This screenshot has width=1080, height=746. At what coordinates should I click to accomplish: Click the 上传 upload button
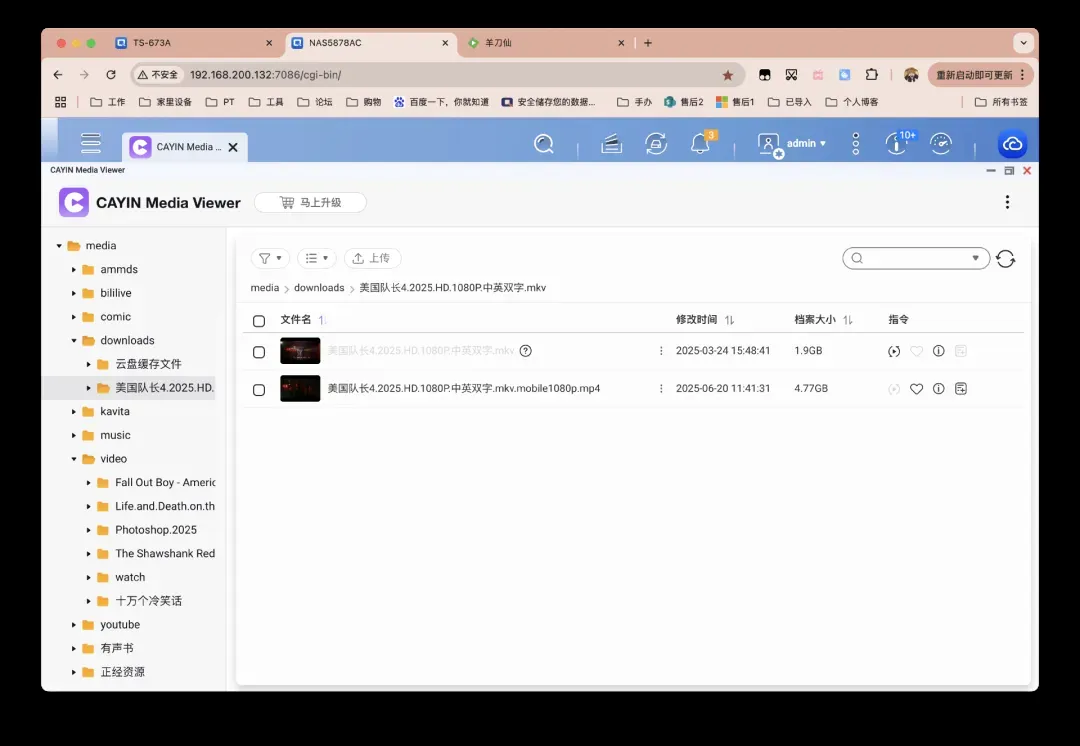tap(372, 258)
